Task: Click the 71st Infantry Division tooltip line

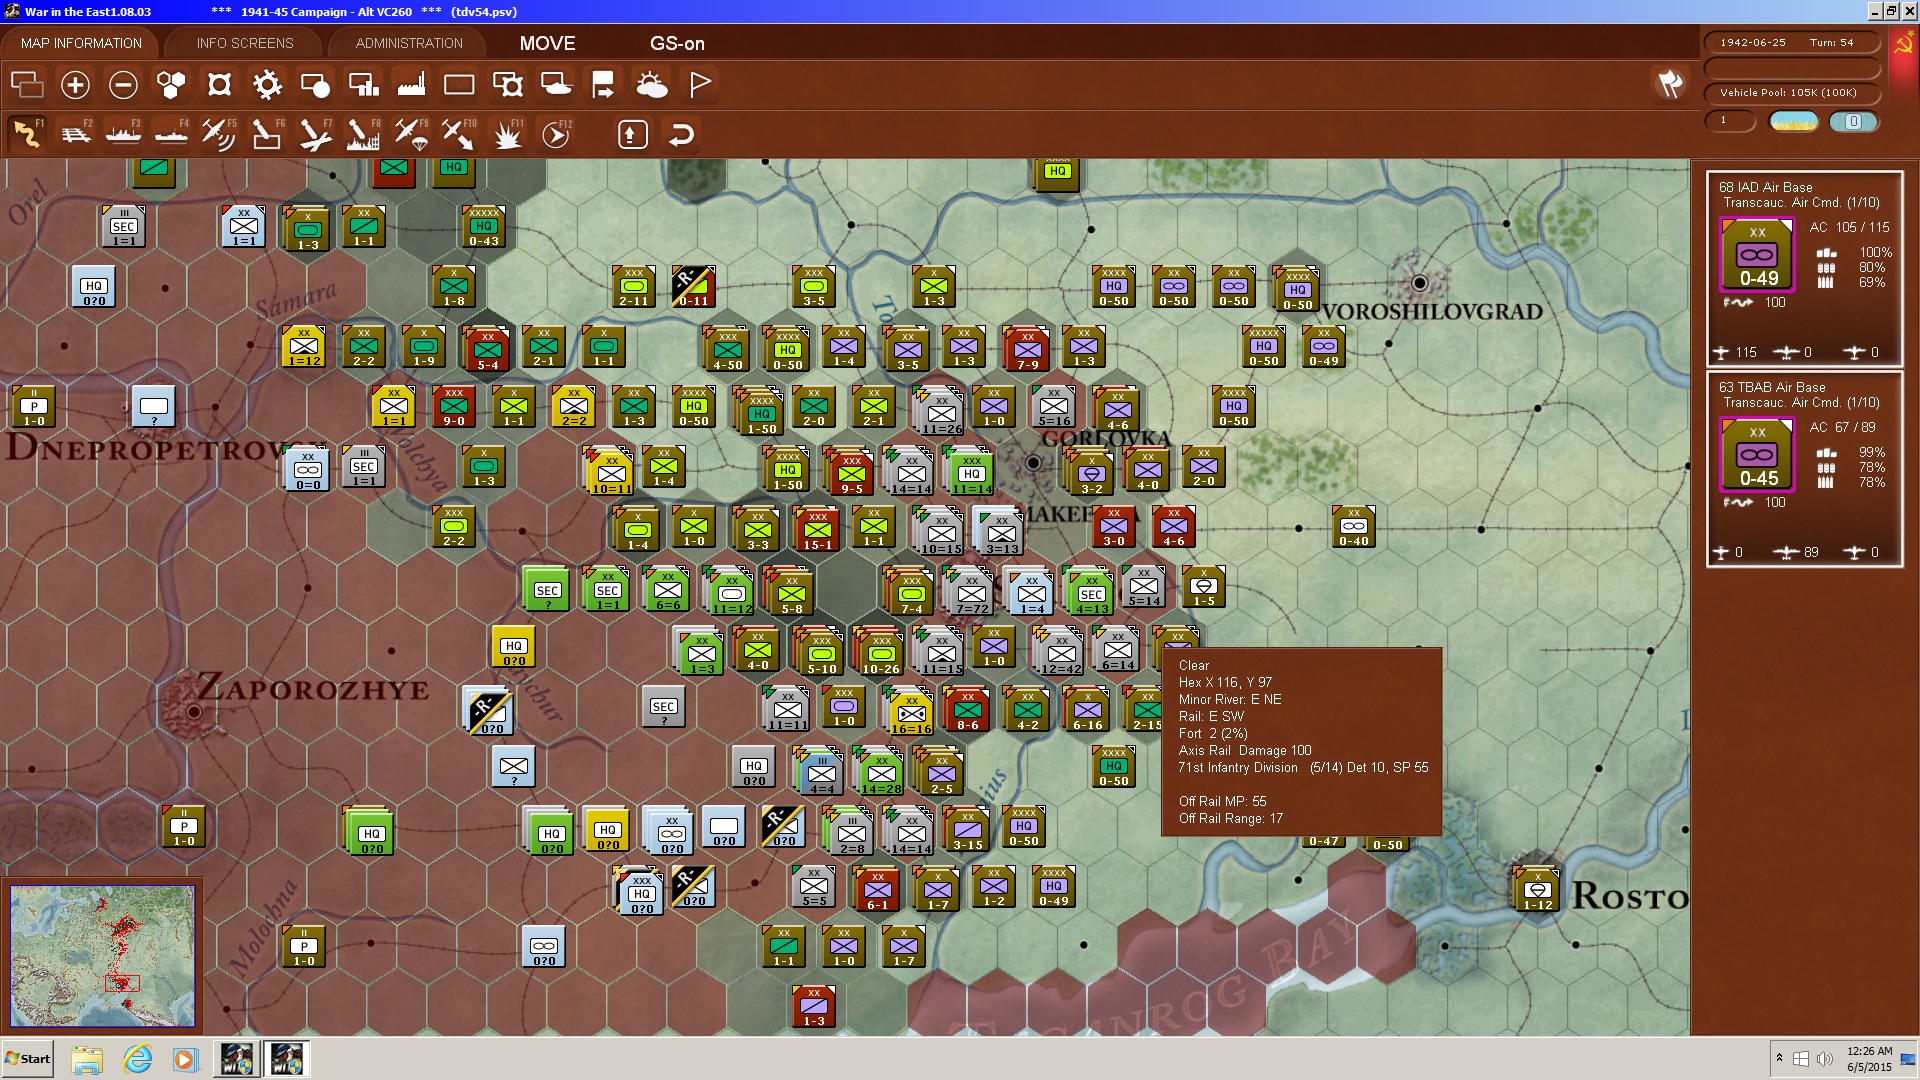Action: click(x=1303, y=767)
